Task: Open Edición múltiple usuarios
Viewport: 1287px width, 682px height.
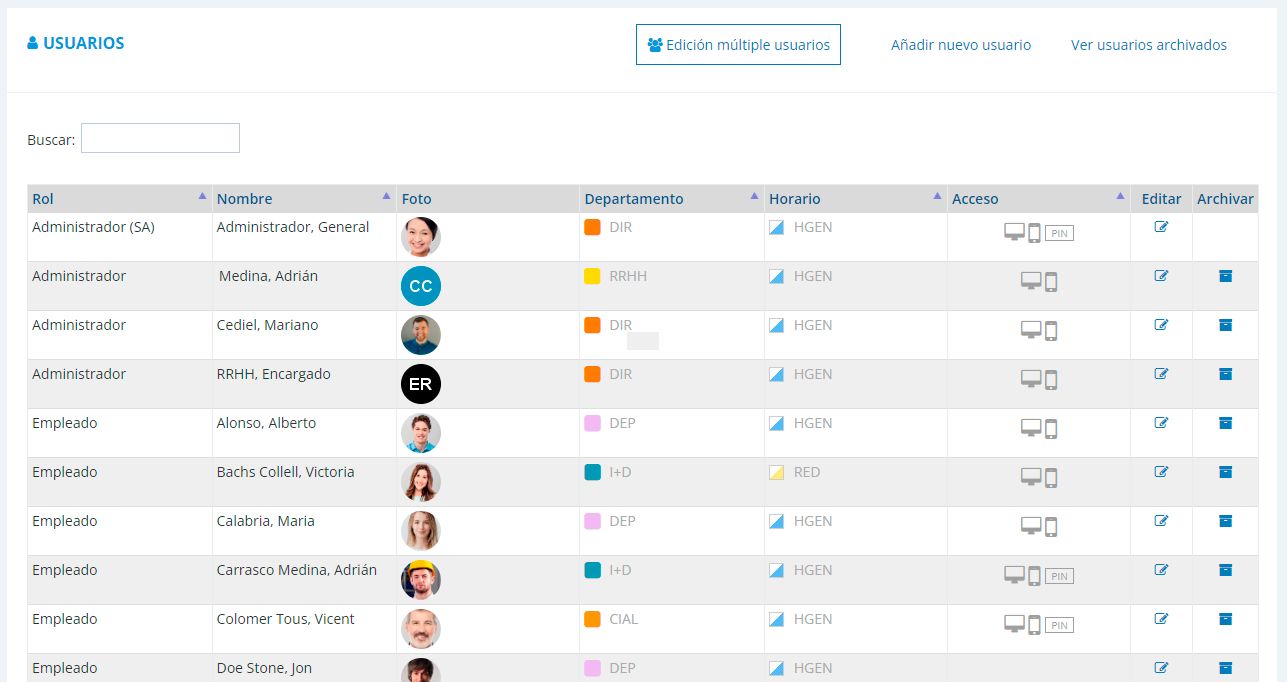Action: coord(738,45)
